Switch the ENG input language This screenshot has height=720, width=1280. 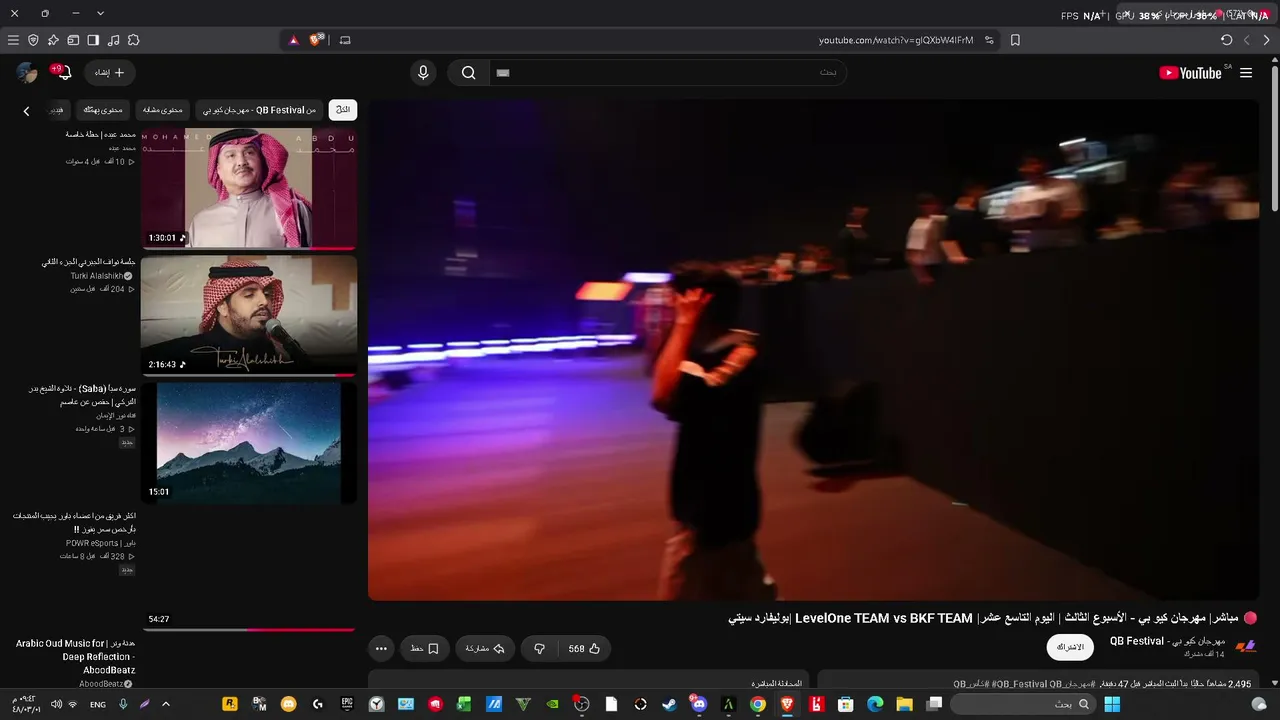(x=98, y=704)
